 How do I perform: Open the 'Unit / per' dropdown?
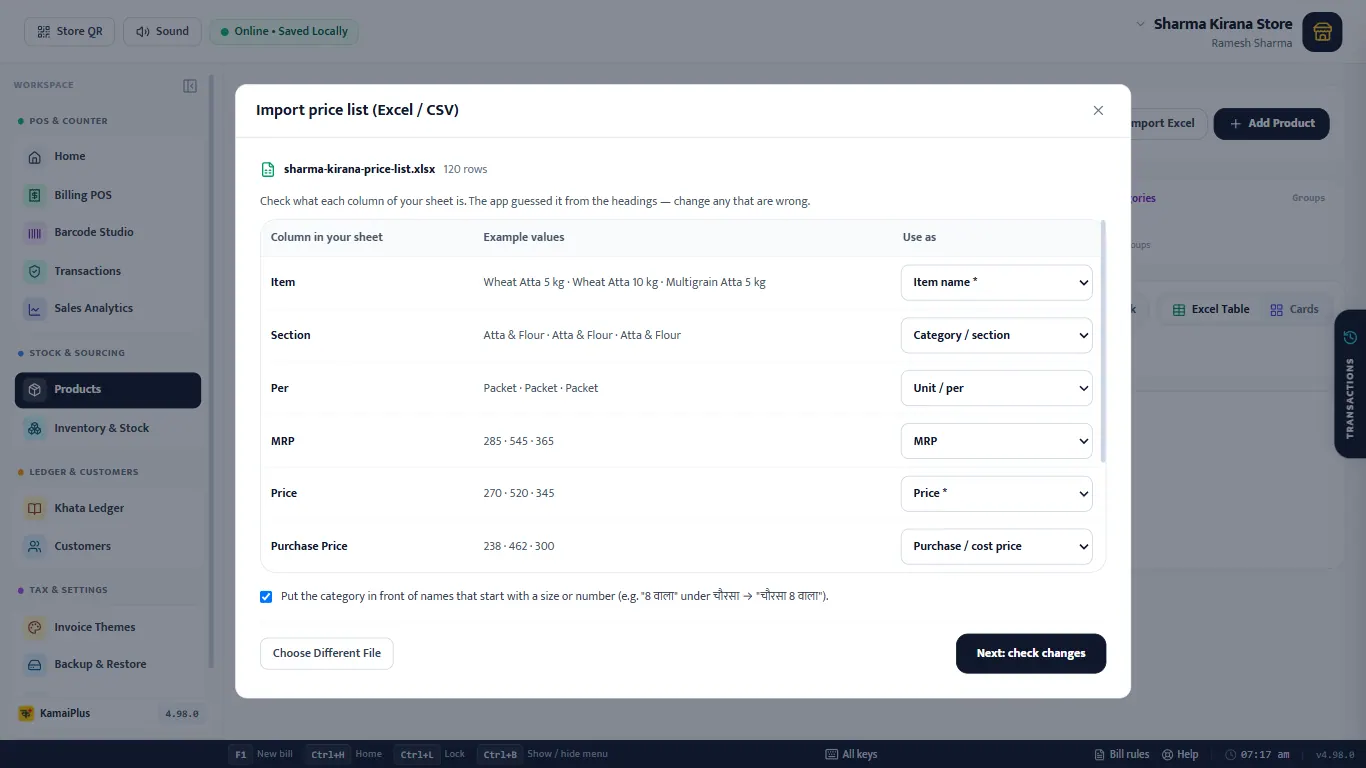(x=997, y=388)
